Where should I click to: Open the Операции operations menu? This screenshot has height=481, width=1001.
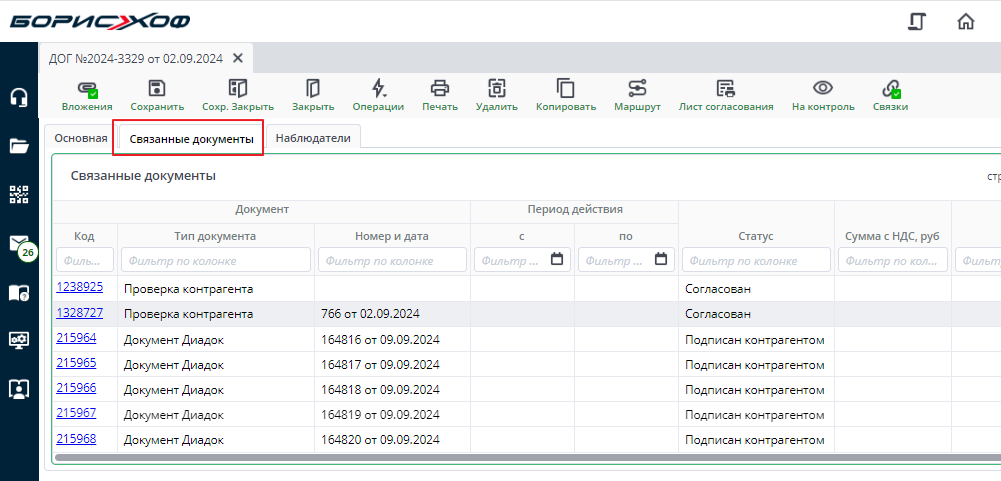(x=378, y=89)
